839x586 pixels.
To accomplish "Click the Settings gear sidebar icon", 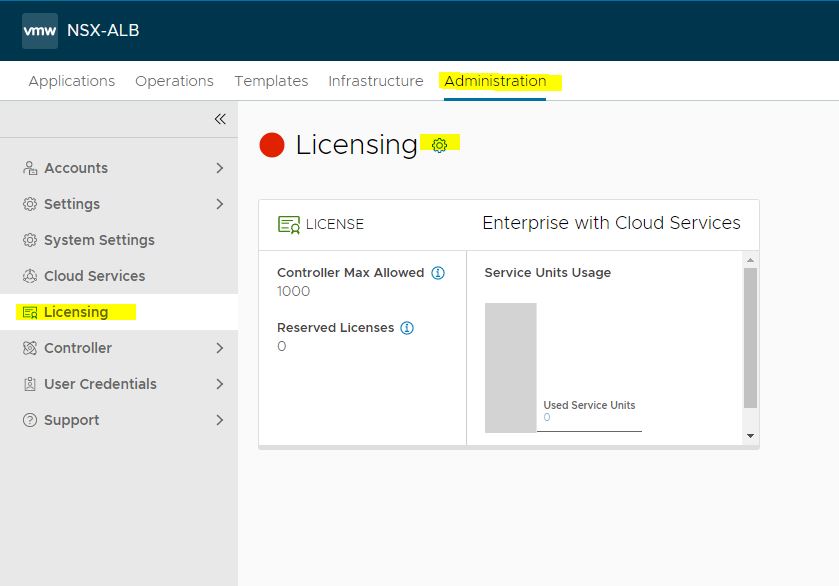I will (30, 204).
